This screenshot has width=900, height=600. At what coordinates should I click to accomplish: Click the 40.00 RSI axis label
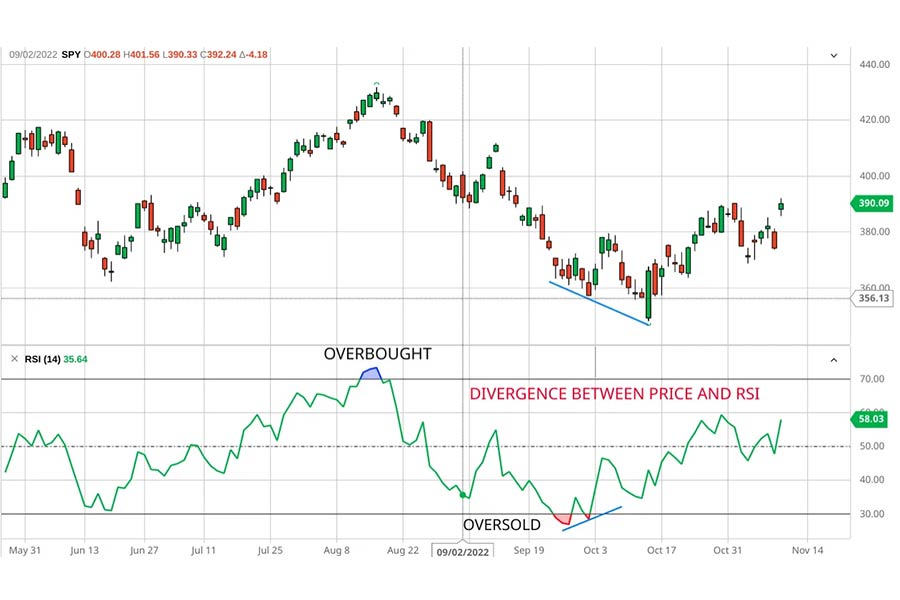pyautogui.click(x=872, y=480)
